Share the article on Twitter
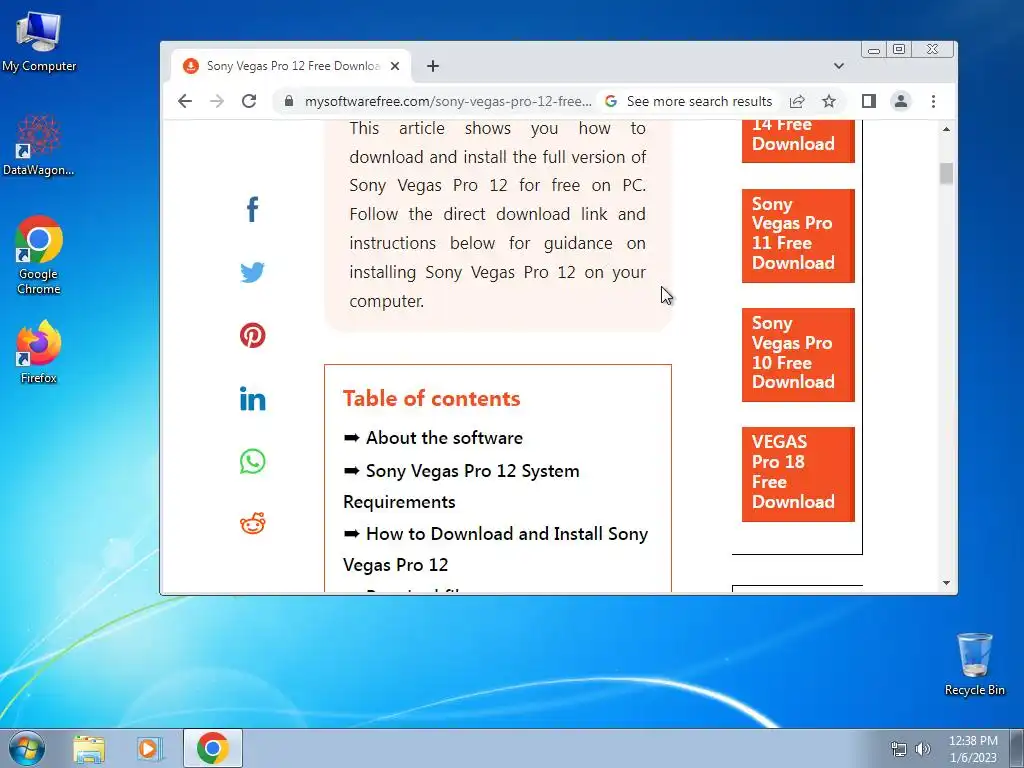 tap(252, 272)
